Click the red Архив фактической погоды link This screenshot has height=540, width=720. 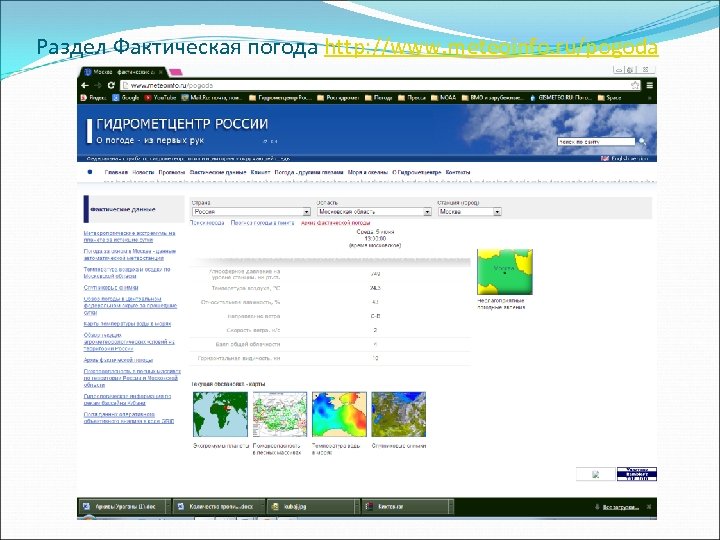[336, 223]
